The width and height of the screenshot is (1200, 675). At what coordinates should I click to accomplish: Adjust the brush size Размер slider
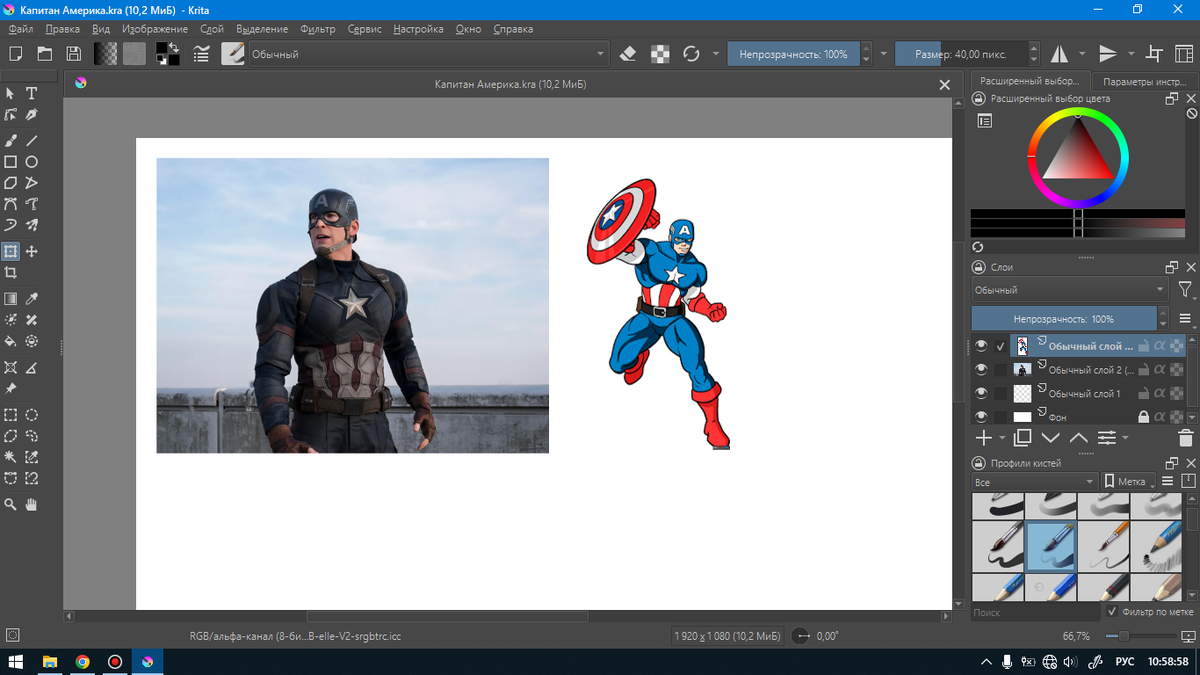coord(961,54)
